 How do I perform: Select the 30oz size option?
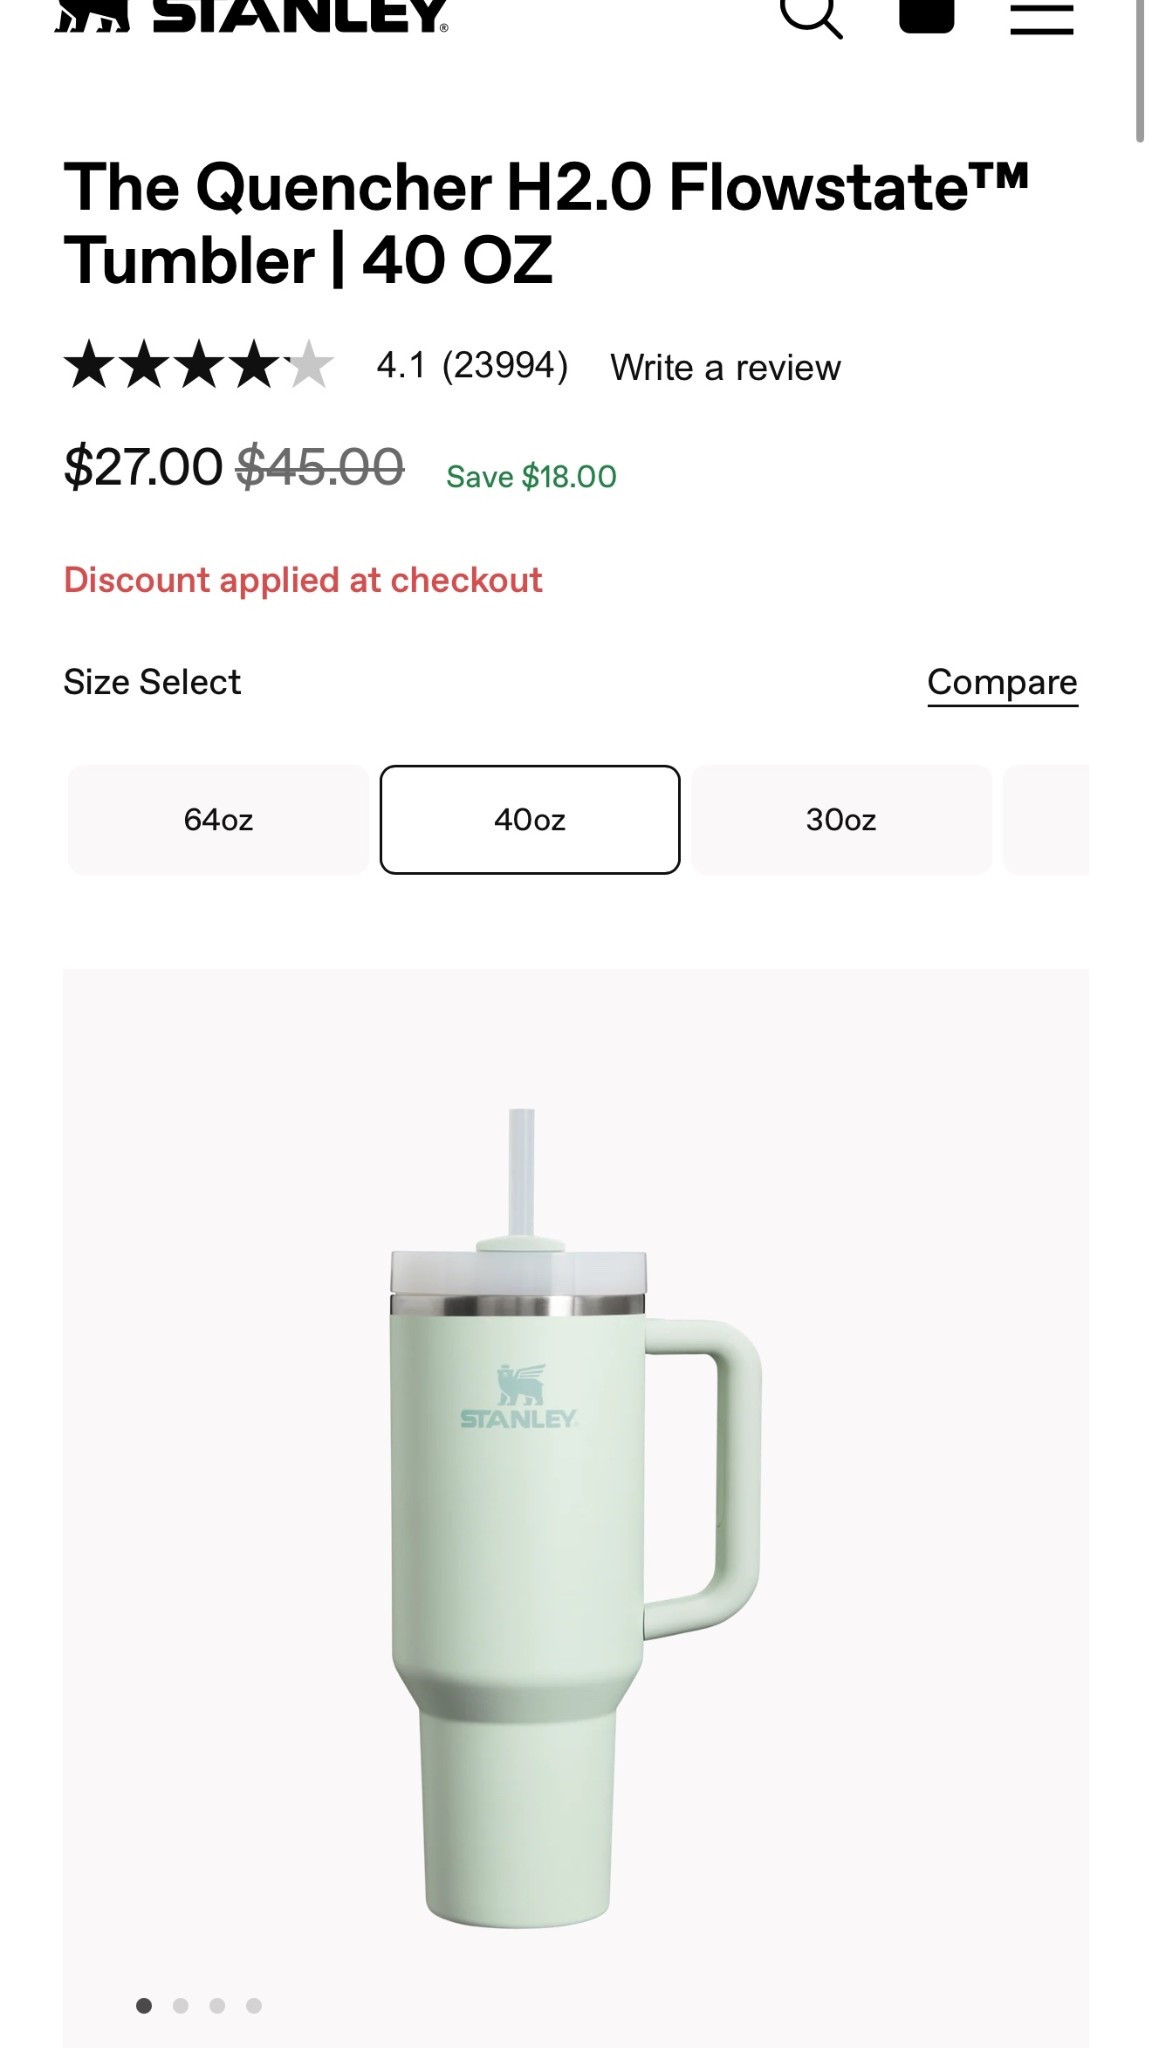(841, 820)
